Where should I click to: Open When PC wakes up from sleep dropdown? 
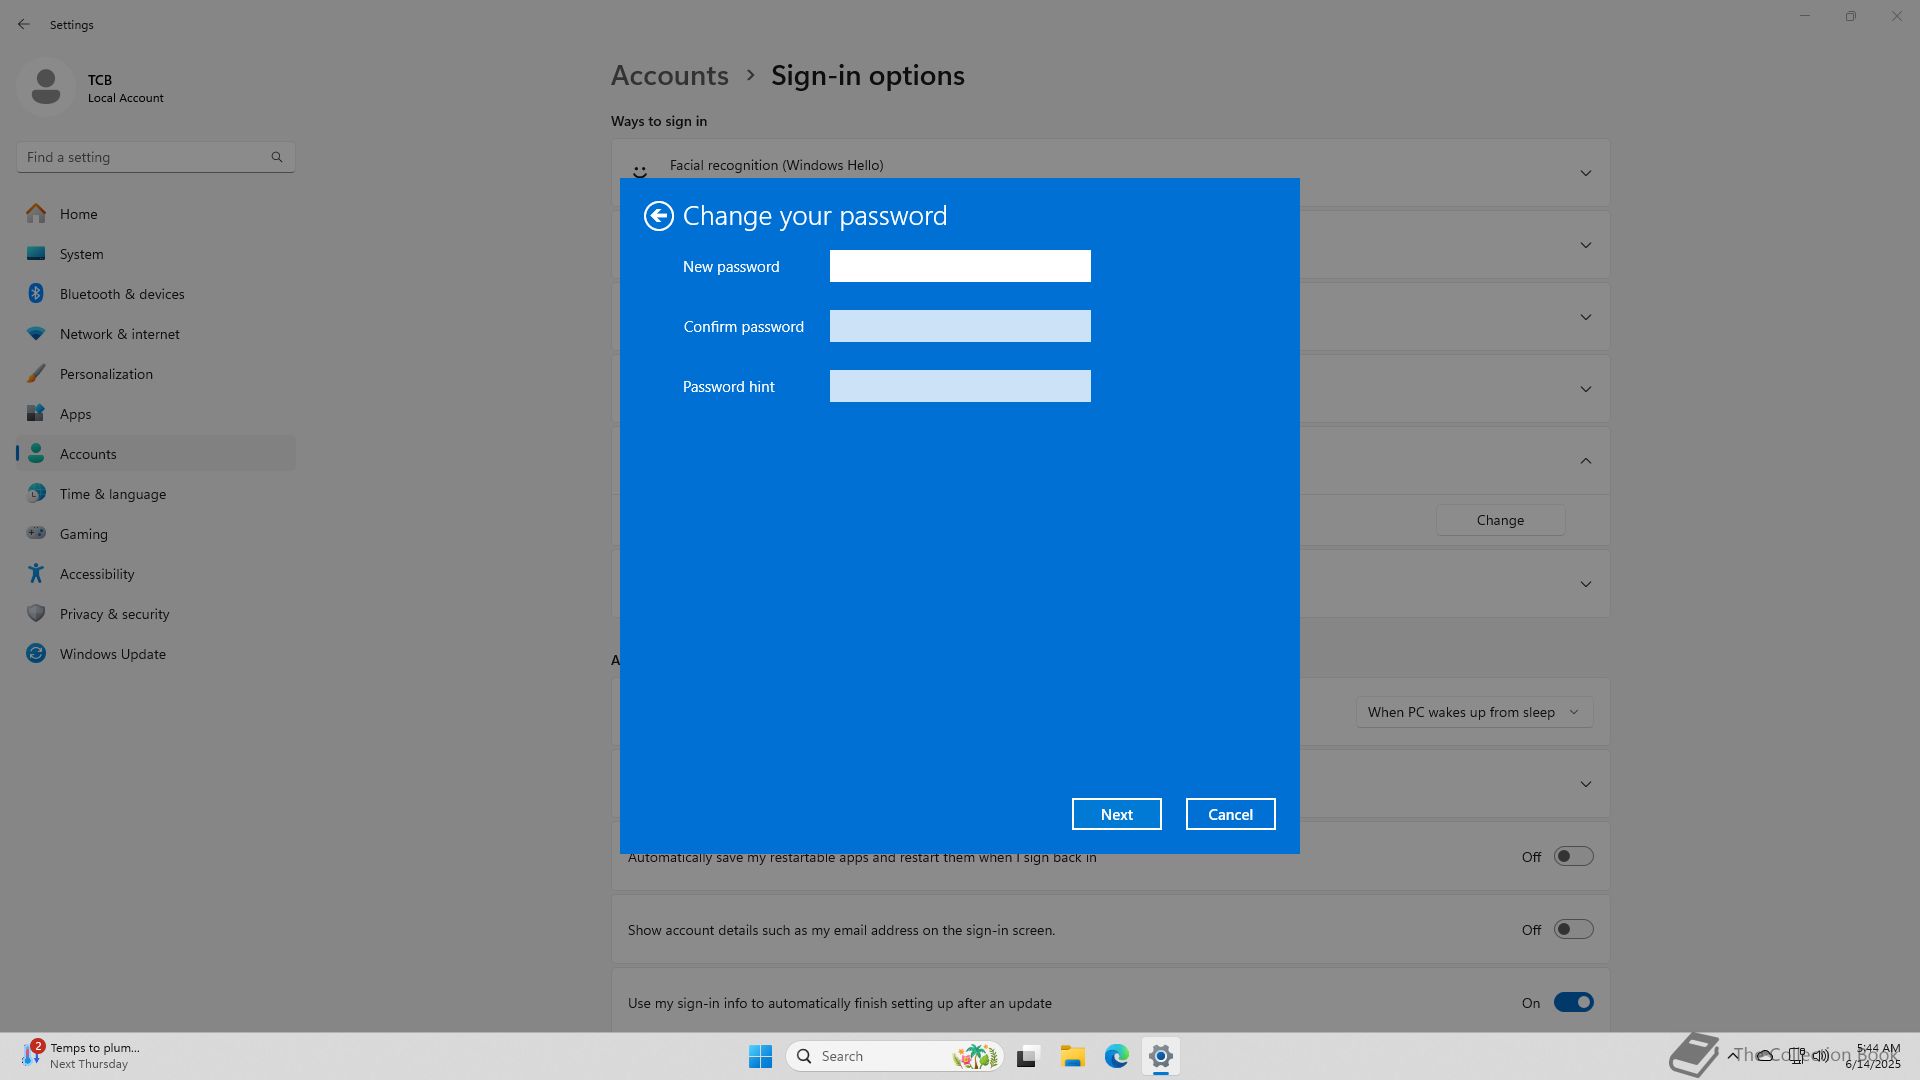coord(1473,712)
